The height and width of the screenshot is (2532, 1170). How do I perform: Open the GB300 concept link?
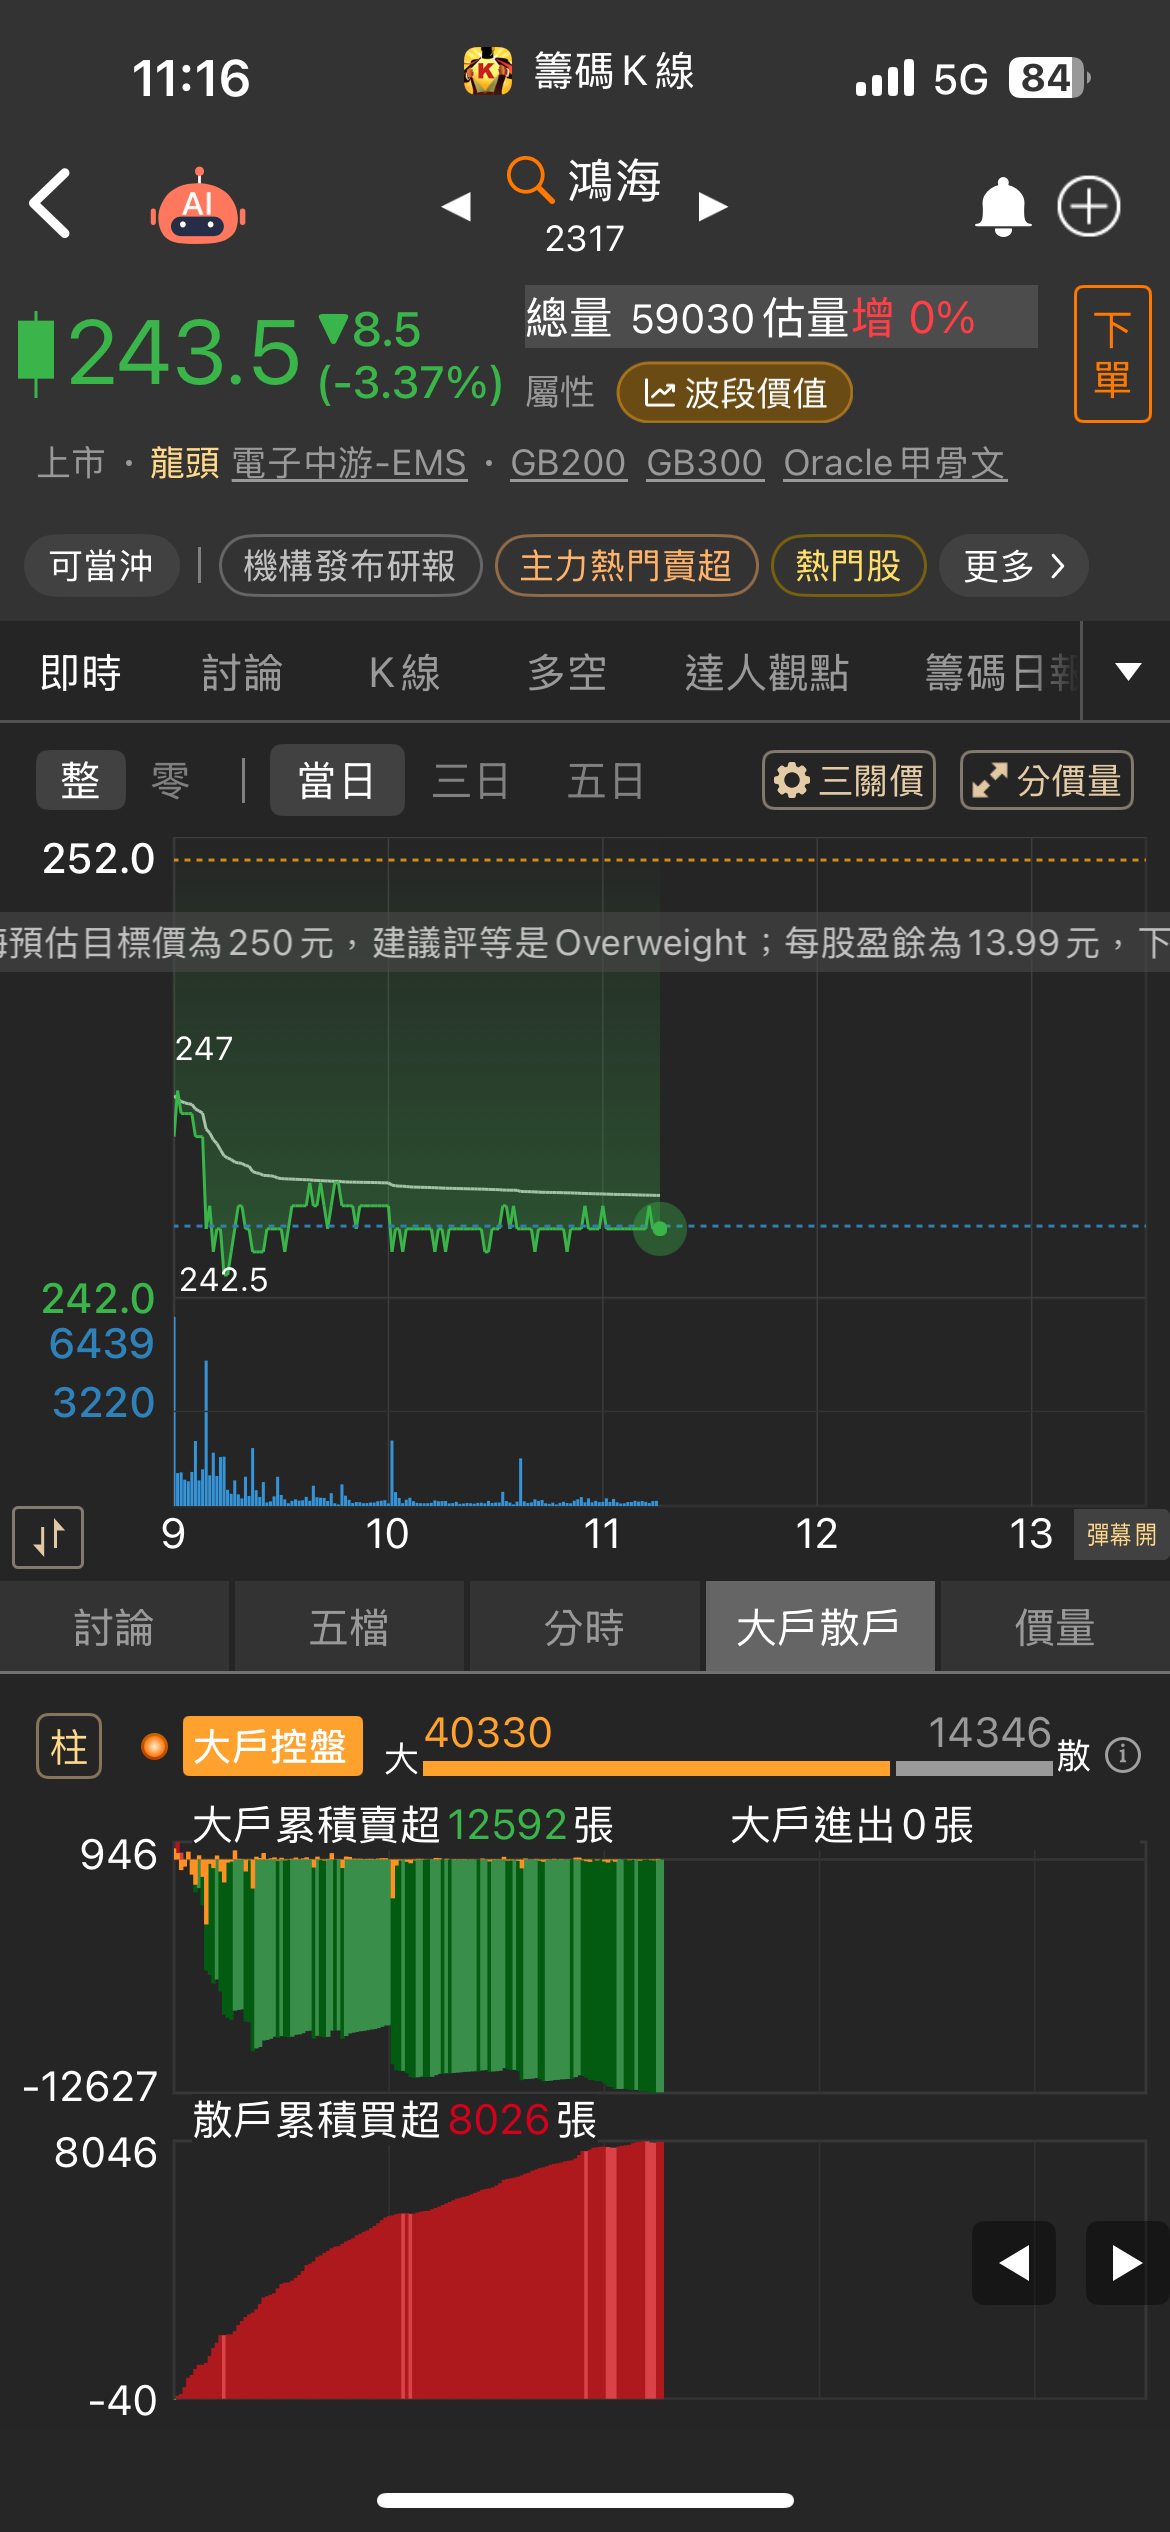tap(705, 463)
